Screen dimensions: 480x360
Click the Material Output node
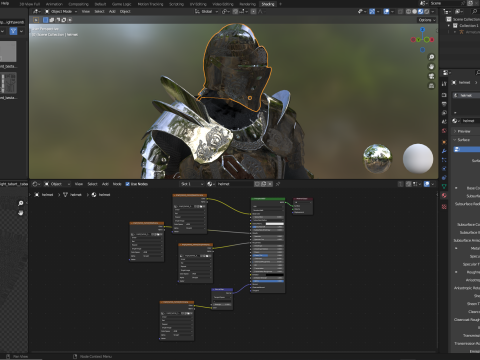coord(303,206)
